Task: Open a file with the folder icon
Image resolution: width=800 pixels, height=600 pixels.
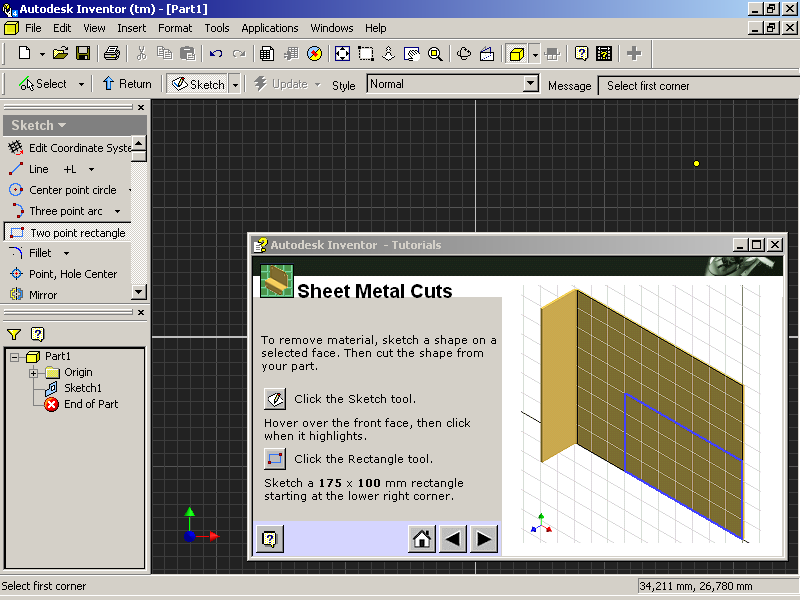Action: point(60,53)
